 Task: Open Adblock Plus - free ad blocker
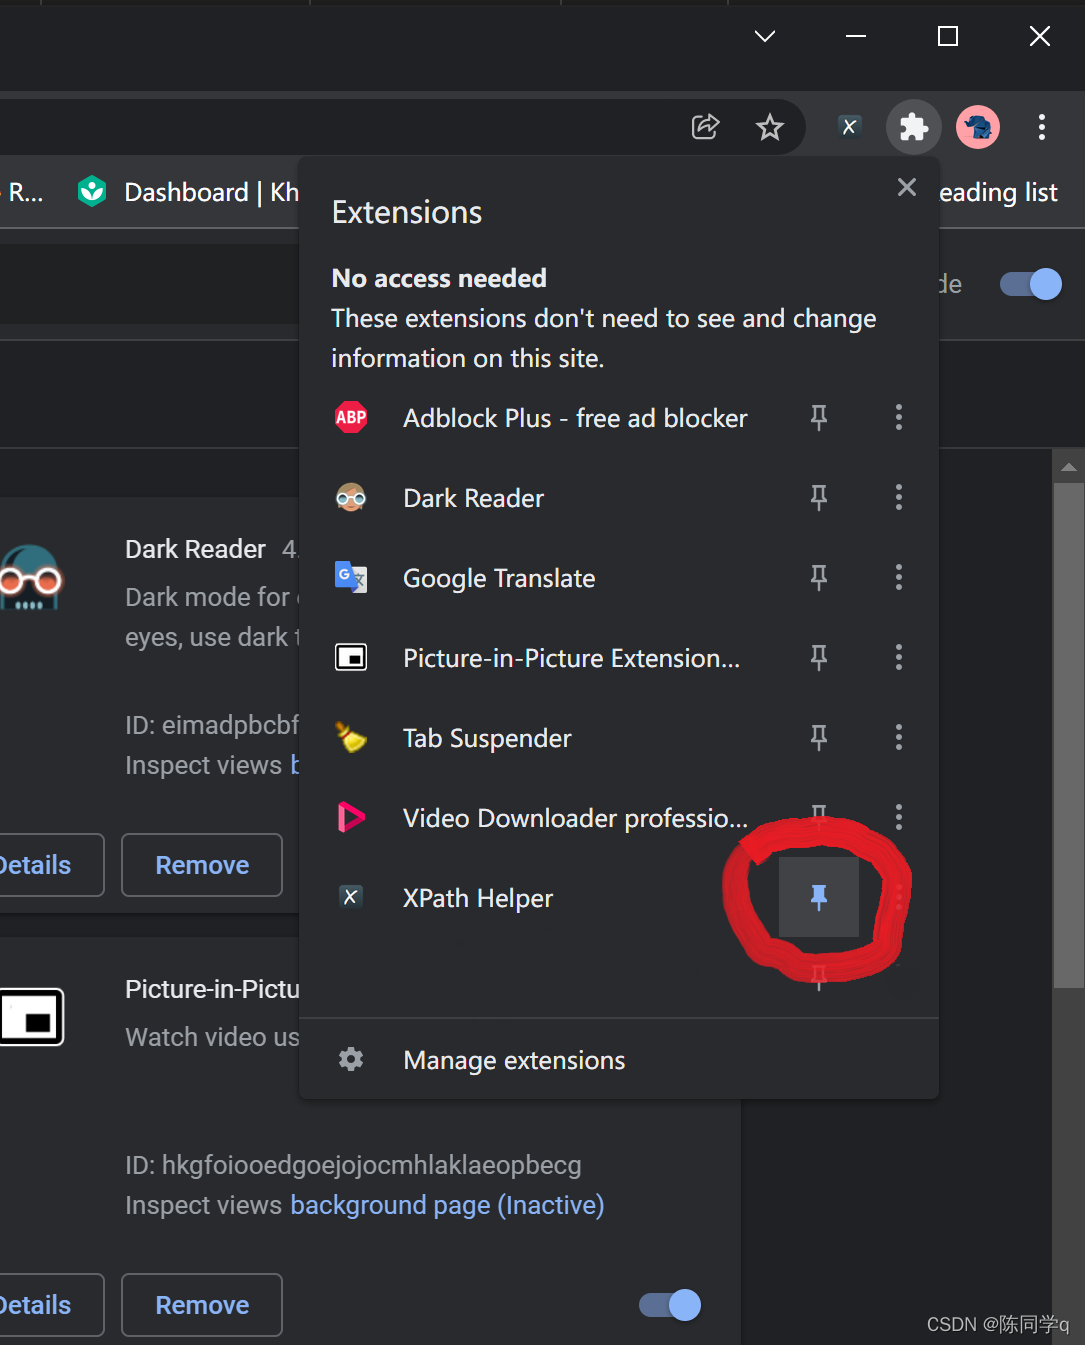point(575,418)
